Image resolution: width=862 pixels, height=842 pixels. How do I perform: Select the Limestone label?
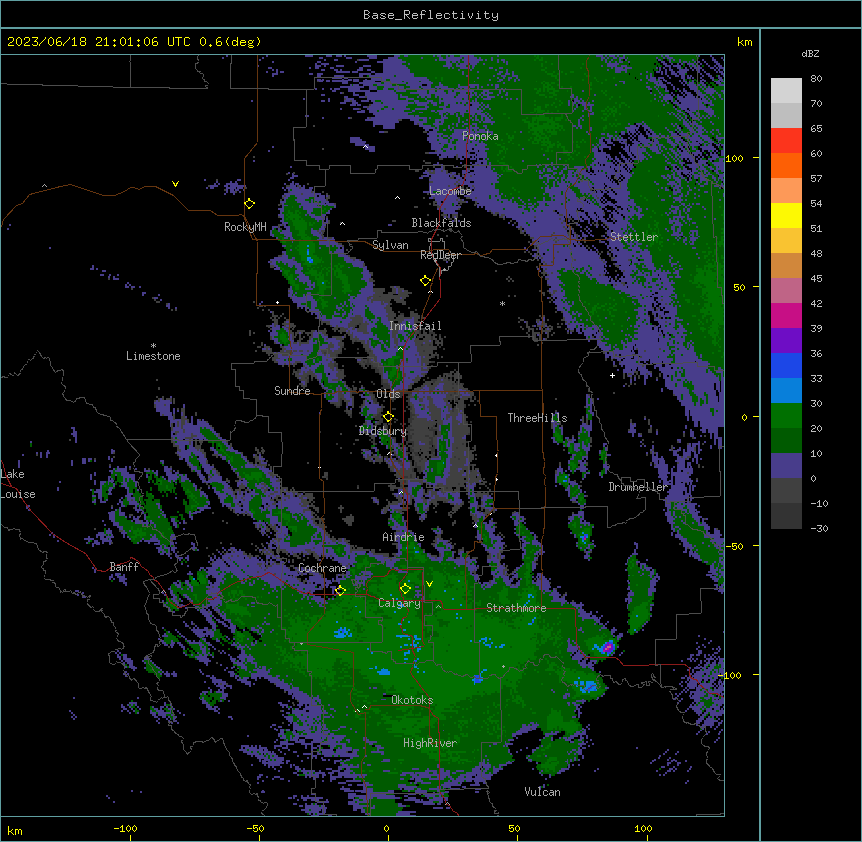coord(153,356)
